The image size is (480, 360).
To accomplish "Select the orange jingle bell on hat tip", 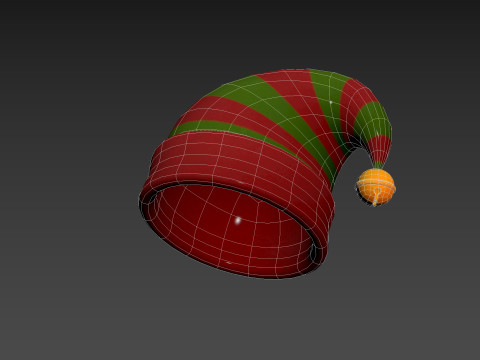I will [376, 187].
